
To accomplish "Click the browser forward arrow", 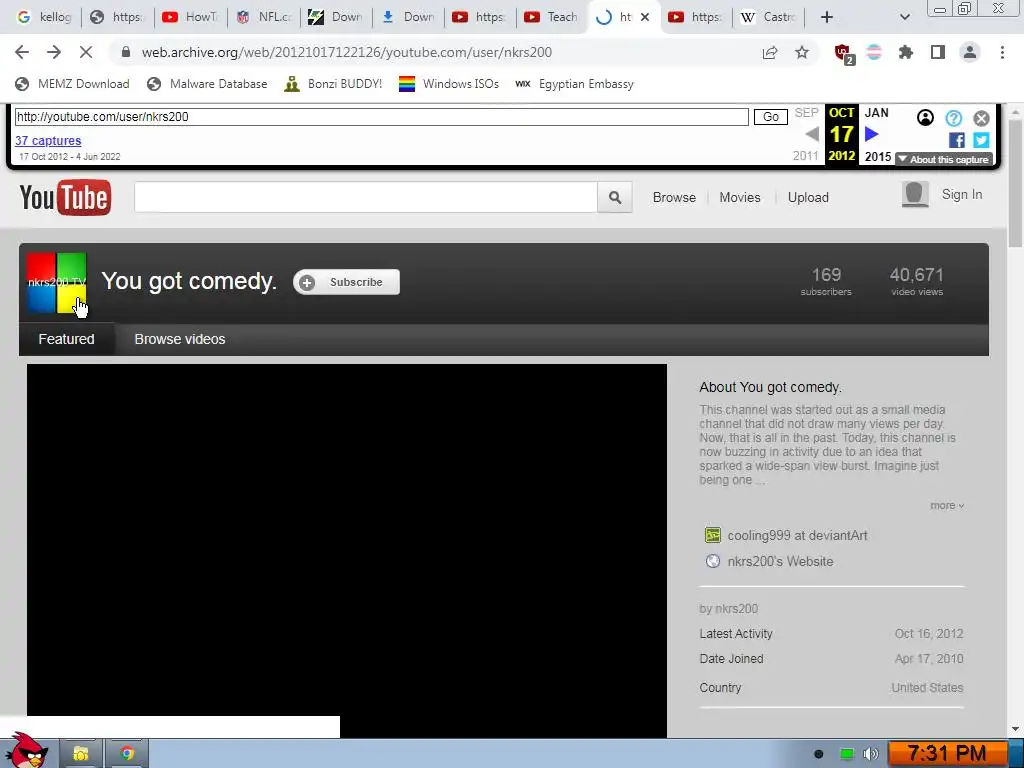I will [x=54, y=52].
